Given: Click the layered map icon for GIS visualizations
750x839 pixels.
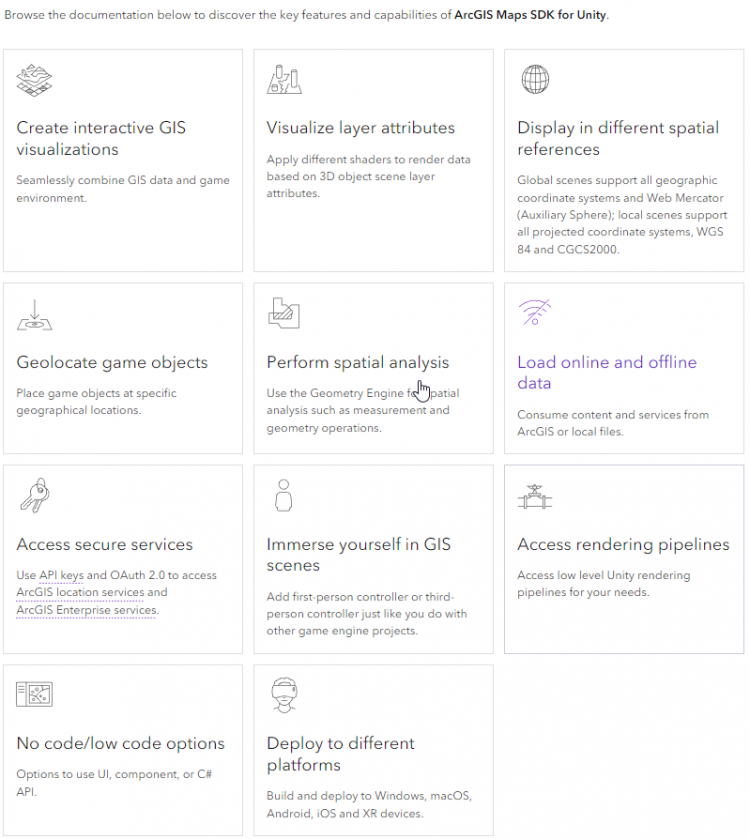Looking at the screenshot, I should (34, 80).
